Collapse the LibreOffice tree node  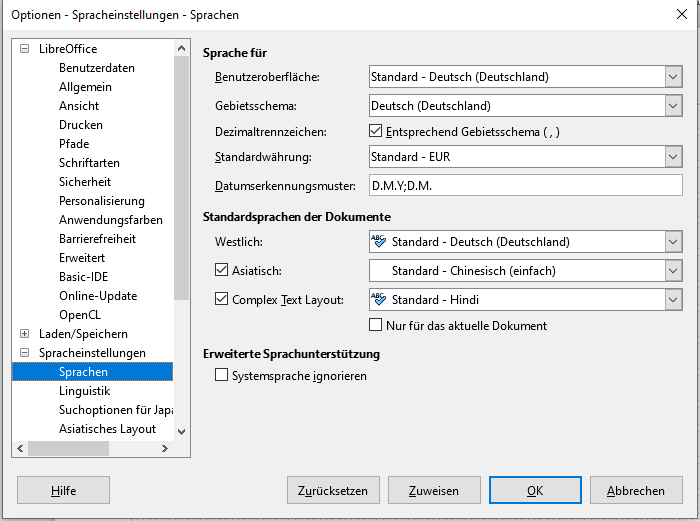[25, 48]
